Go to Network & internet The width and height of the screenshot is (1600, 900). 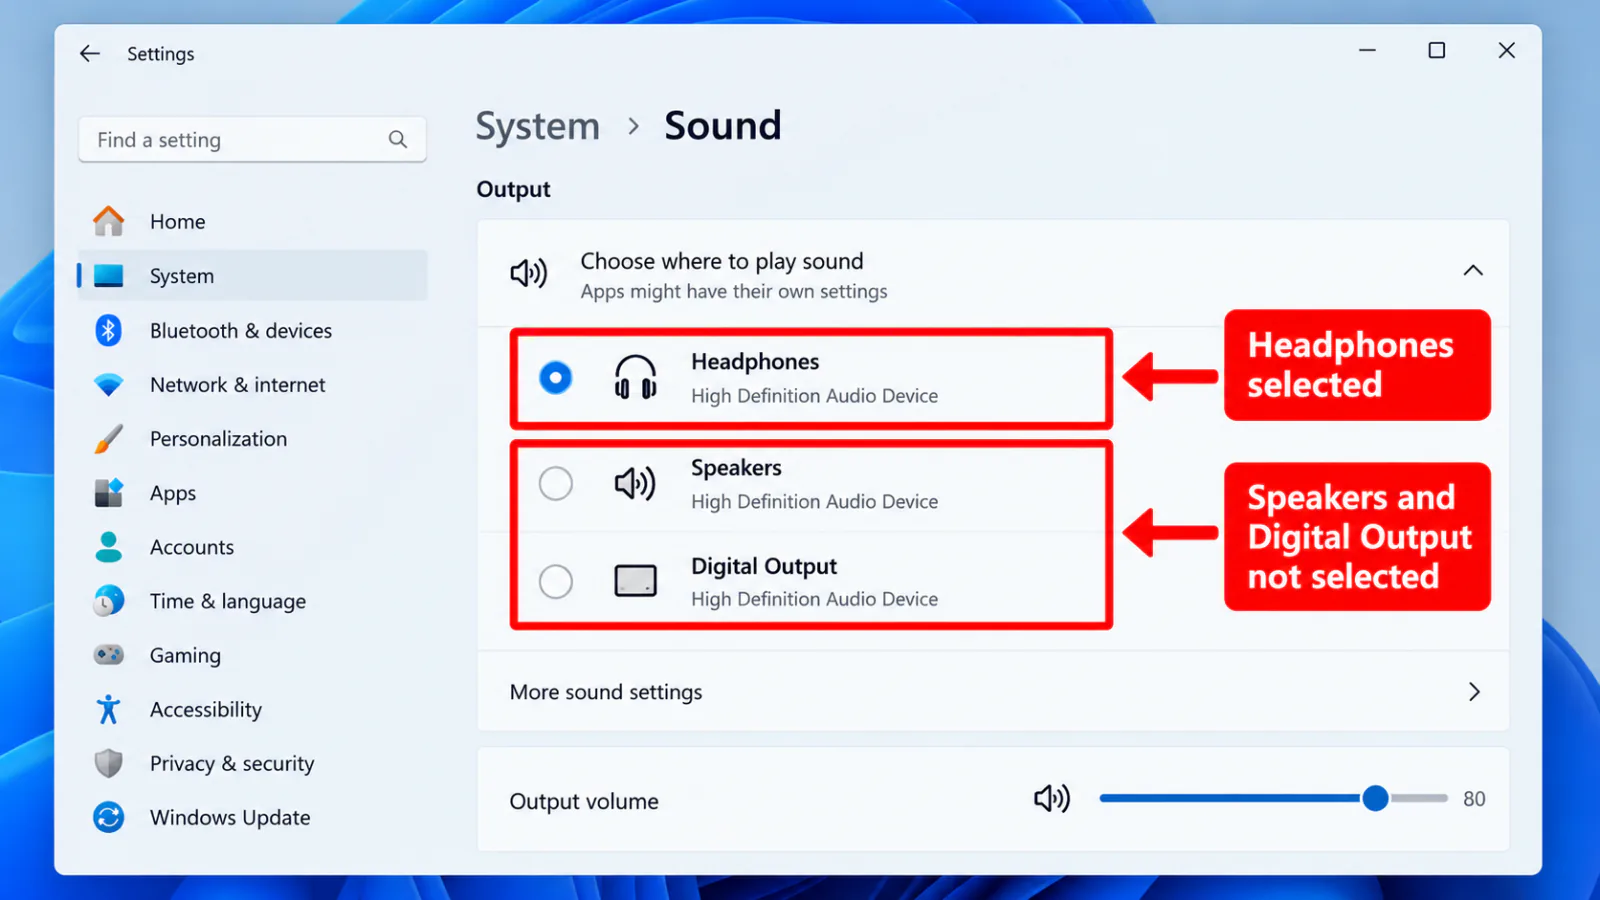253,385
